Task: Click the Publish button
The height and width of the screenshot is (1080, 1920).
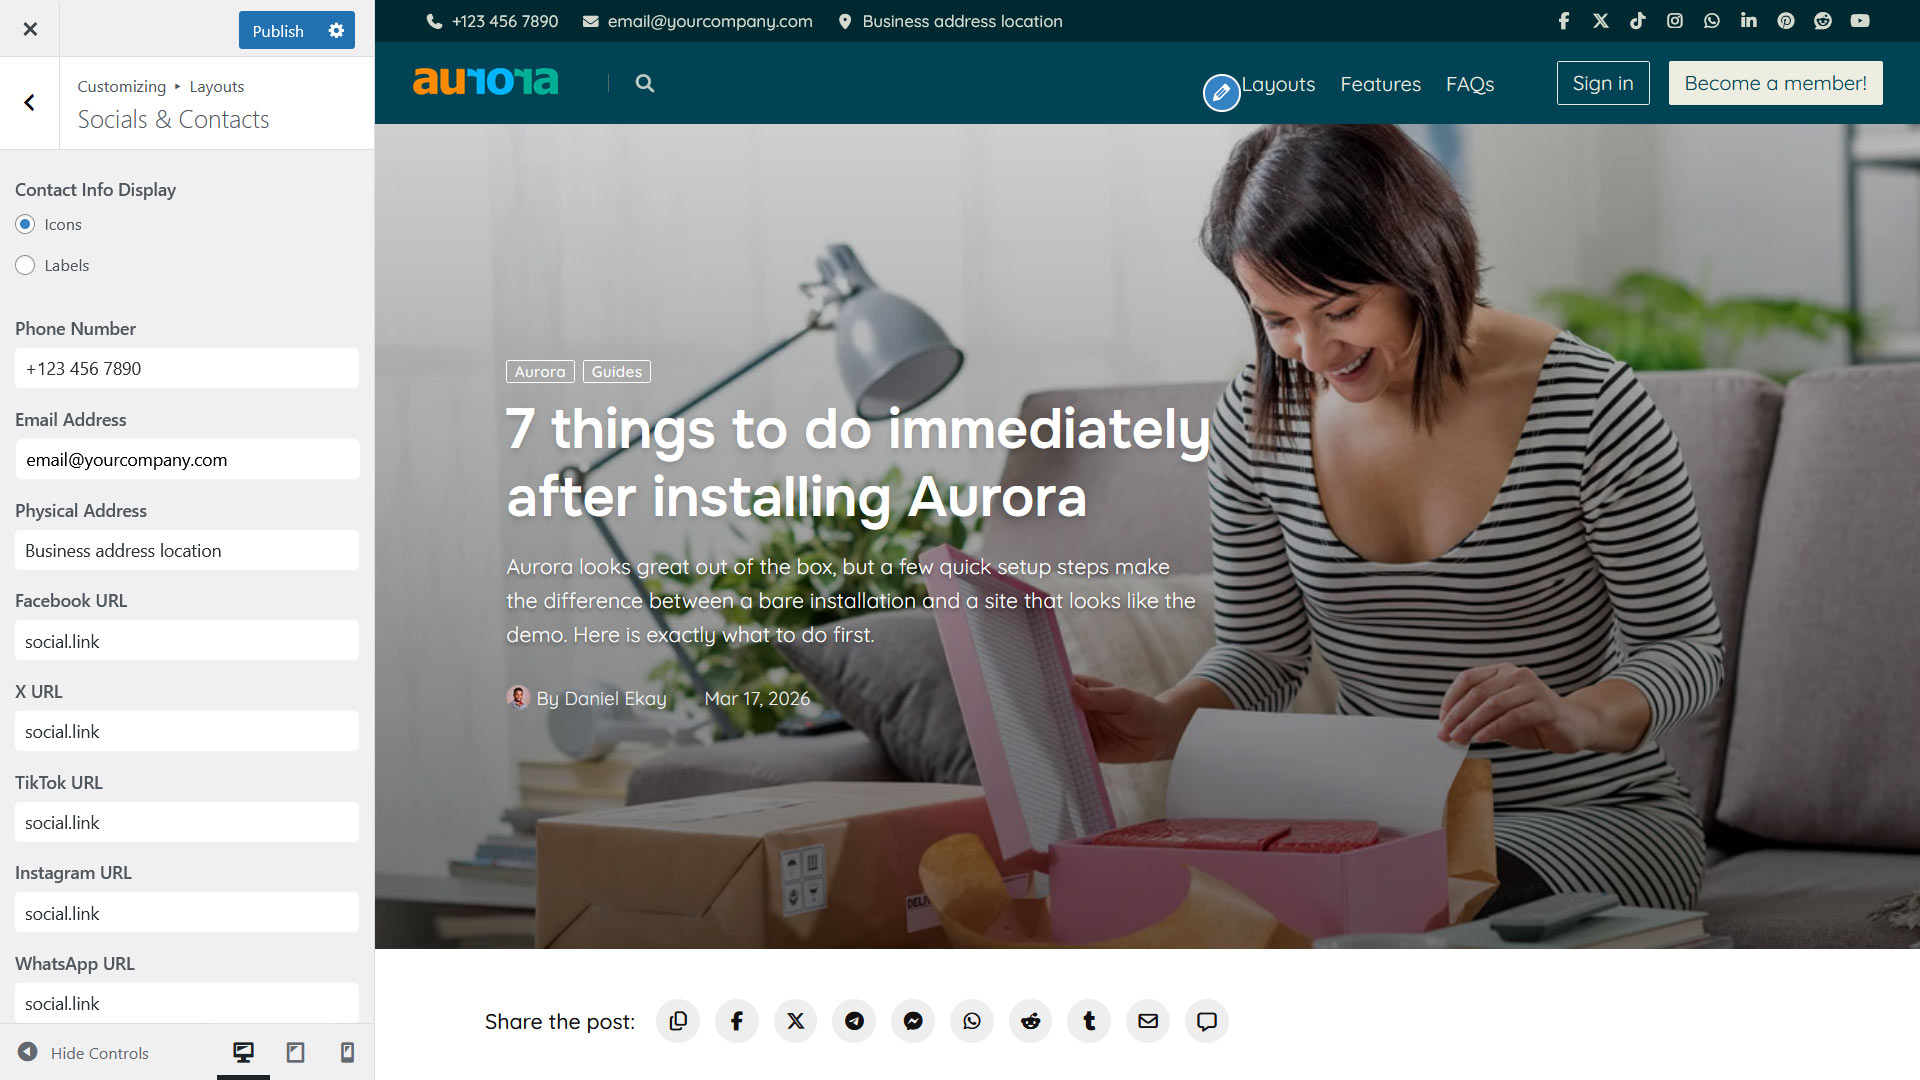Action: click(278, 30)
